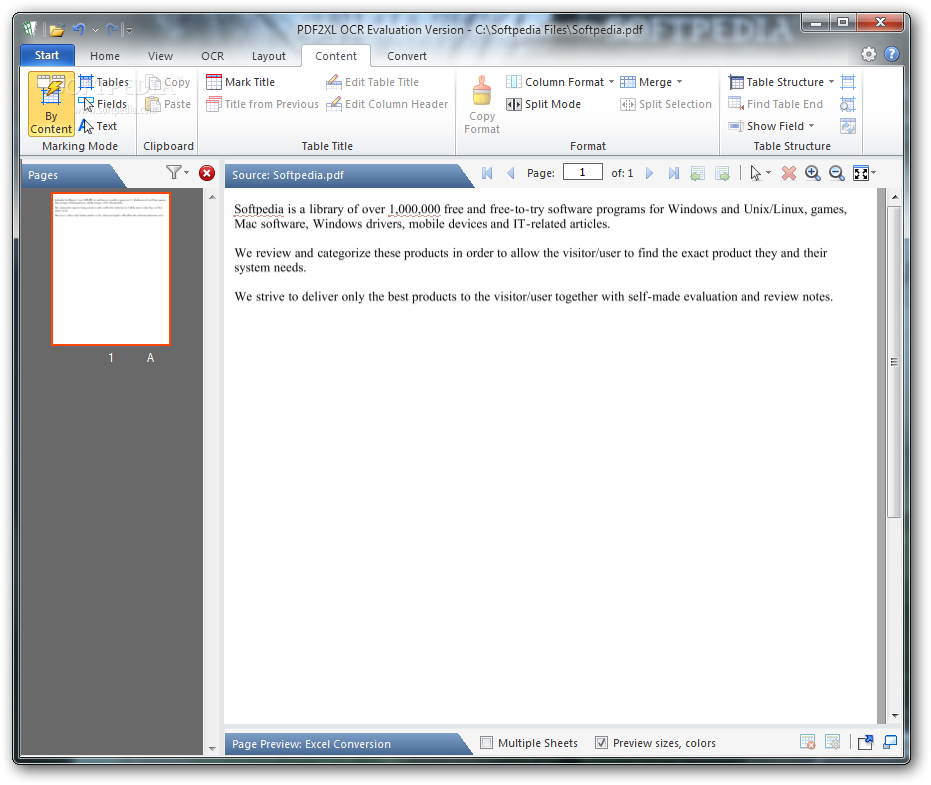Select the Content tab
This screenshot has width=931, height=785.
click(x=336, y=56)
